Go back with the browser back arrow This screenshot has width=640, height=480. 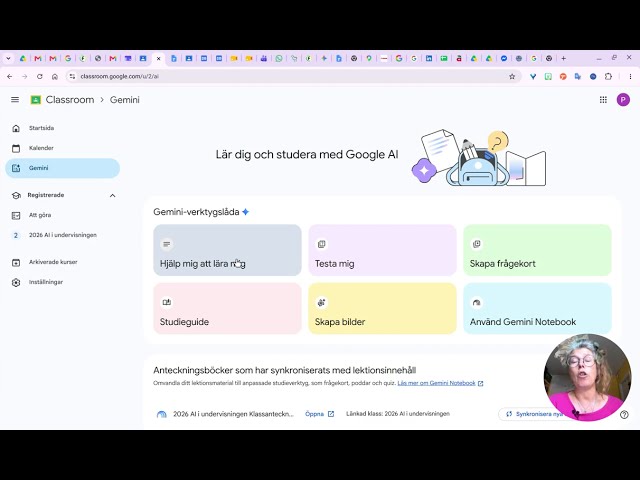[9, 76]
